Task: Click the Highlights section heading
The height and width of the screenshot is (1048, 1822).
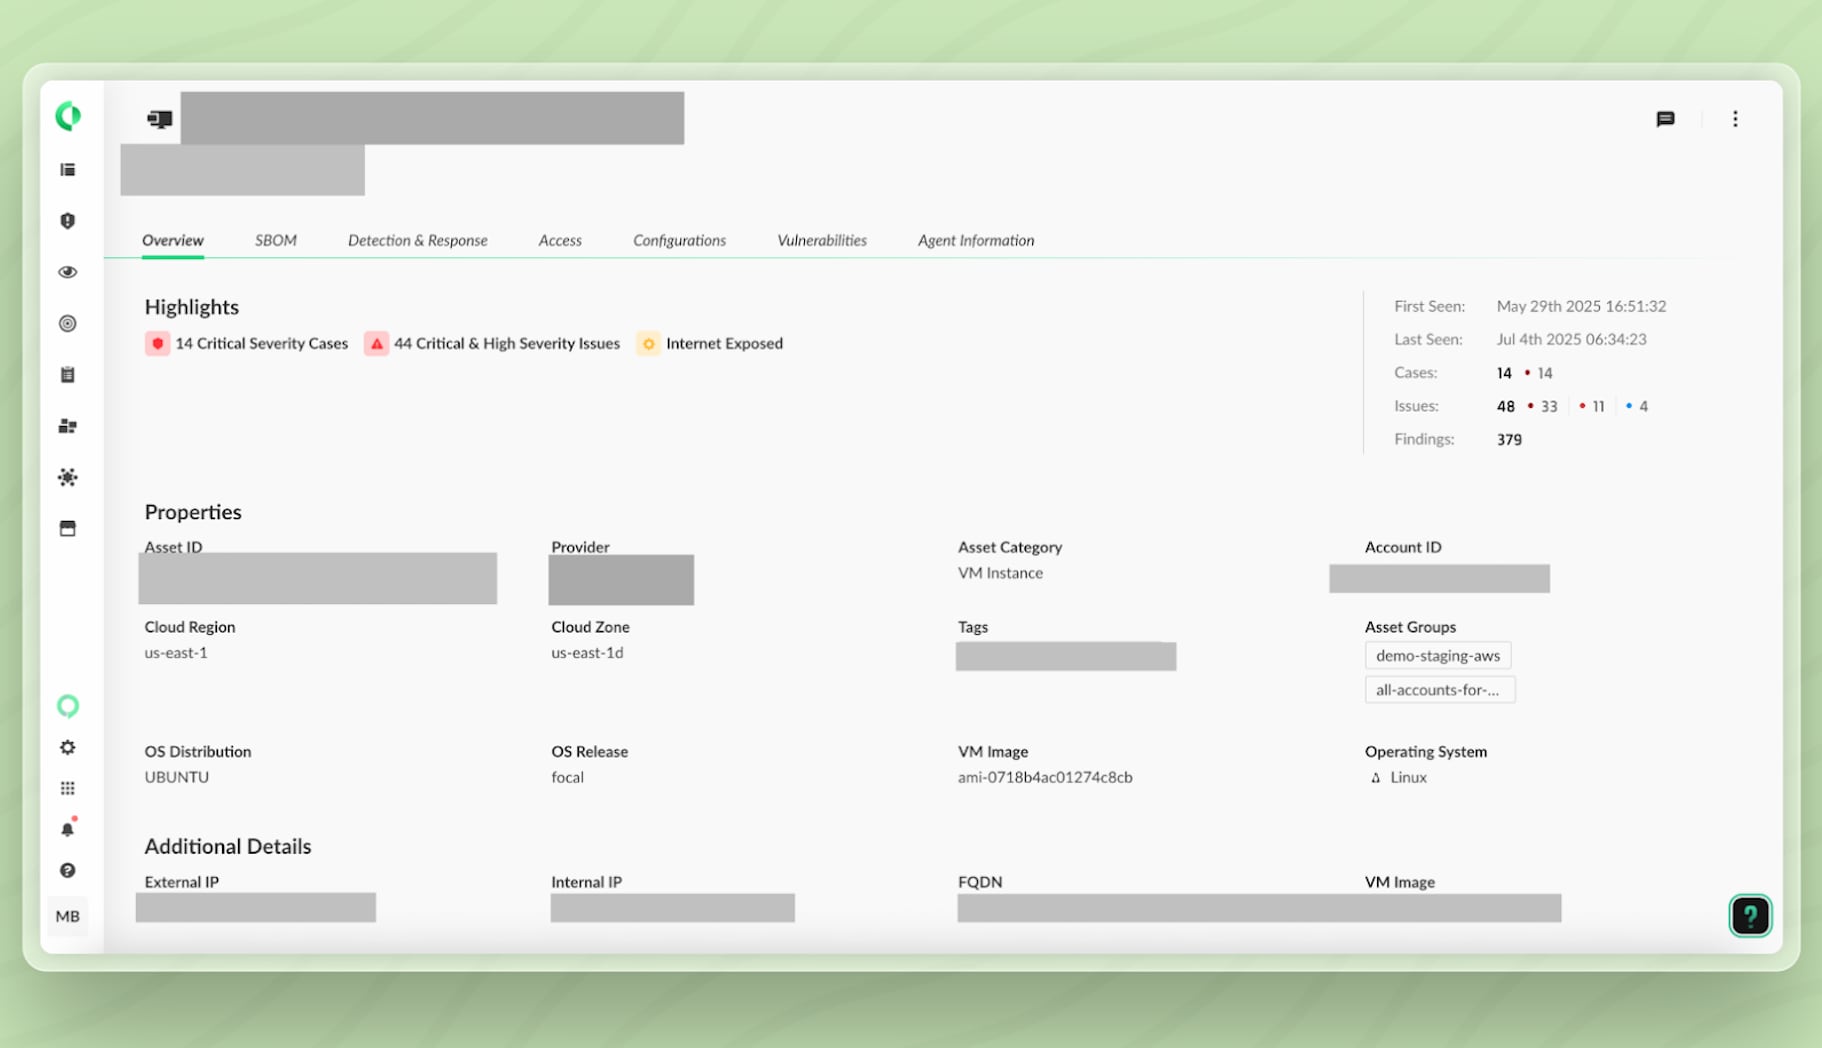Action: 192,307
